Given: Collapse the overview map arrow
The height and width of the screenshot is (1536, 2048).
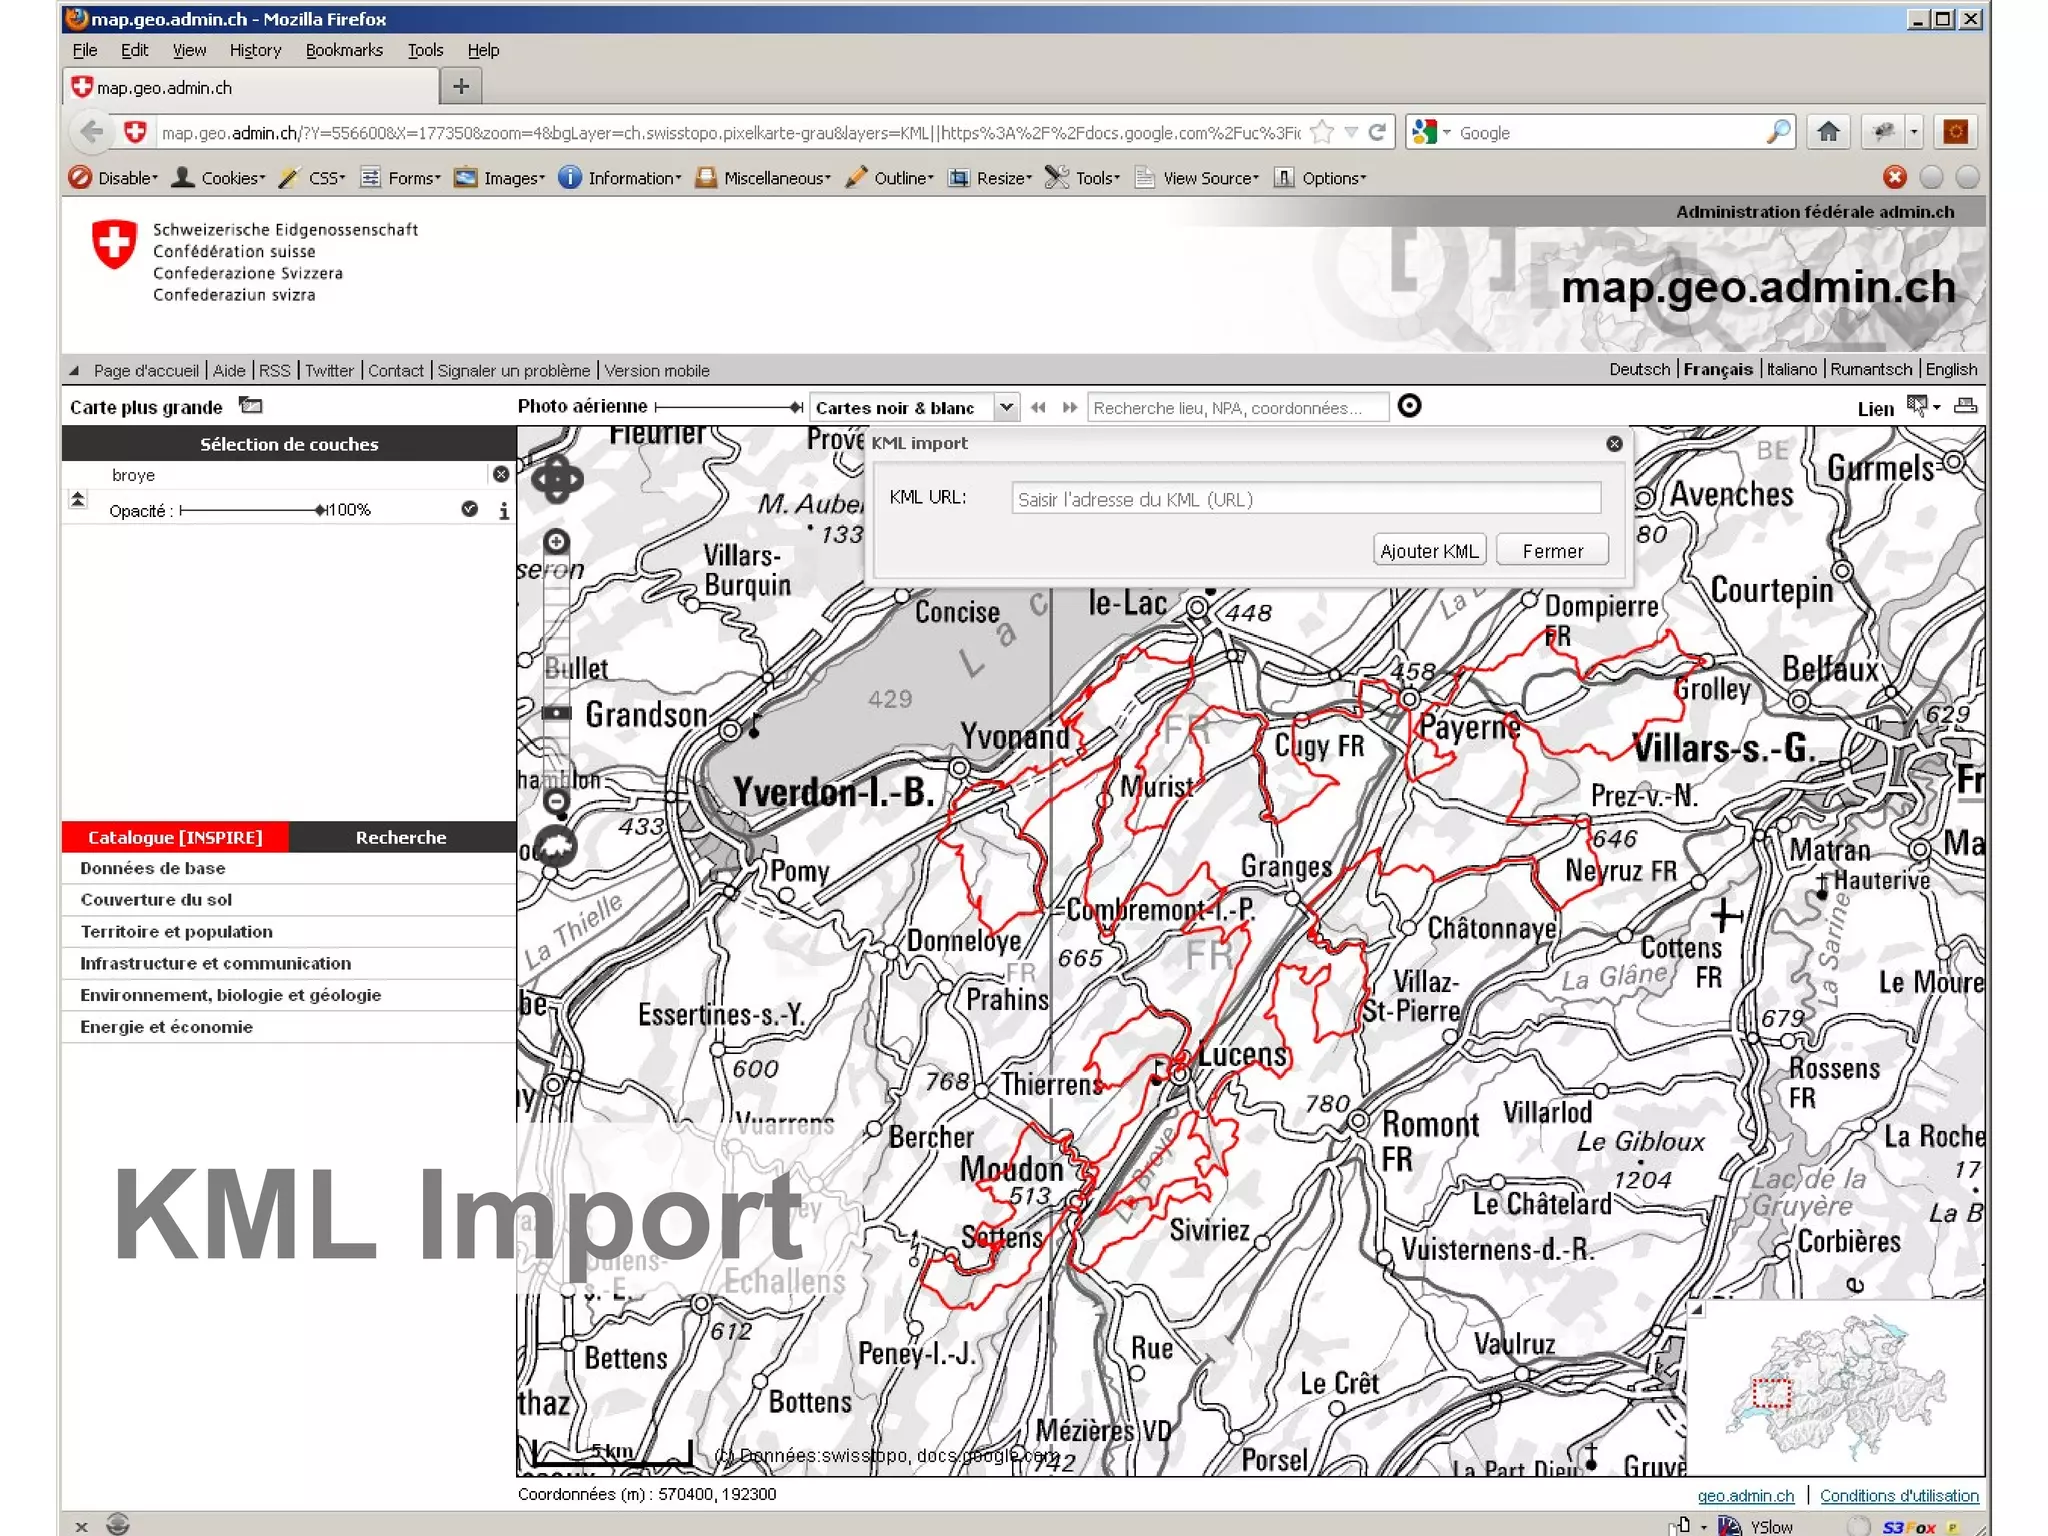Looking at the screenshot, I should (1696, 1309).
